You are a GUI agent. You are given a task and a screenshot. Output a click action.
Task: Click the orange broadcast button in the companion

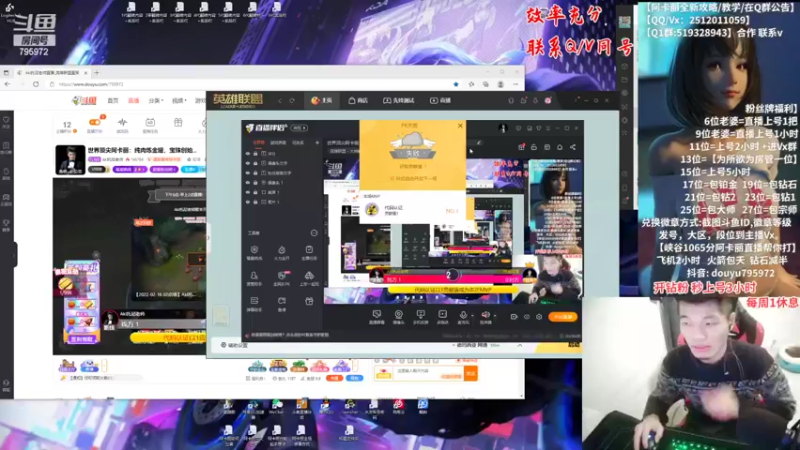[x=563, y=317]
